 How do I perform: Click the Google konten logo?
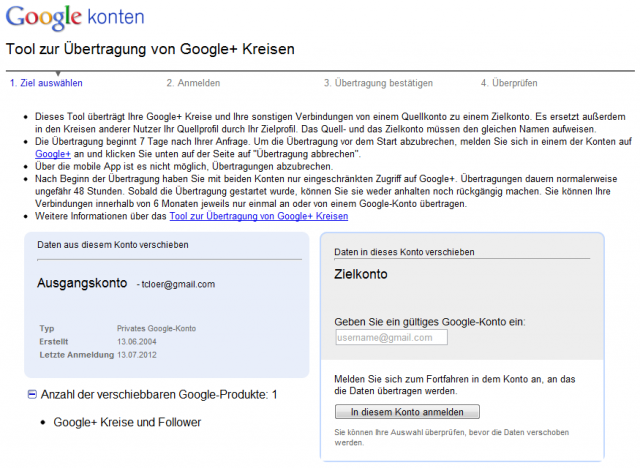[75, 18]
